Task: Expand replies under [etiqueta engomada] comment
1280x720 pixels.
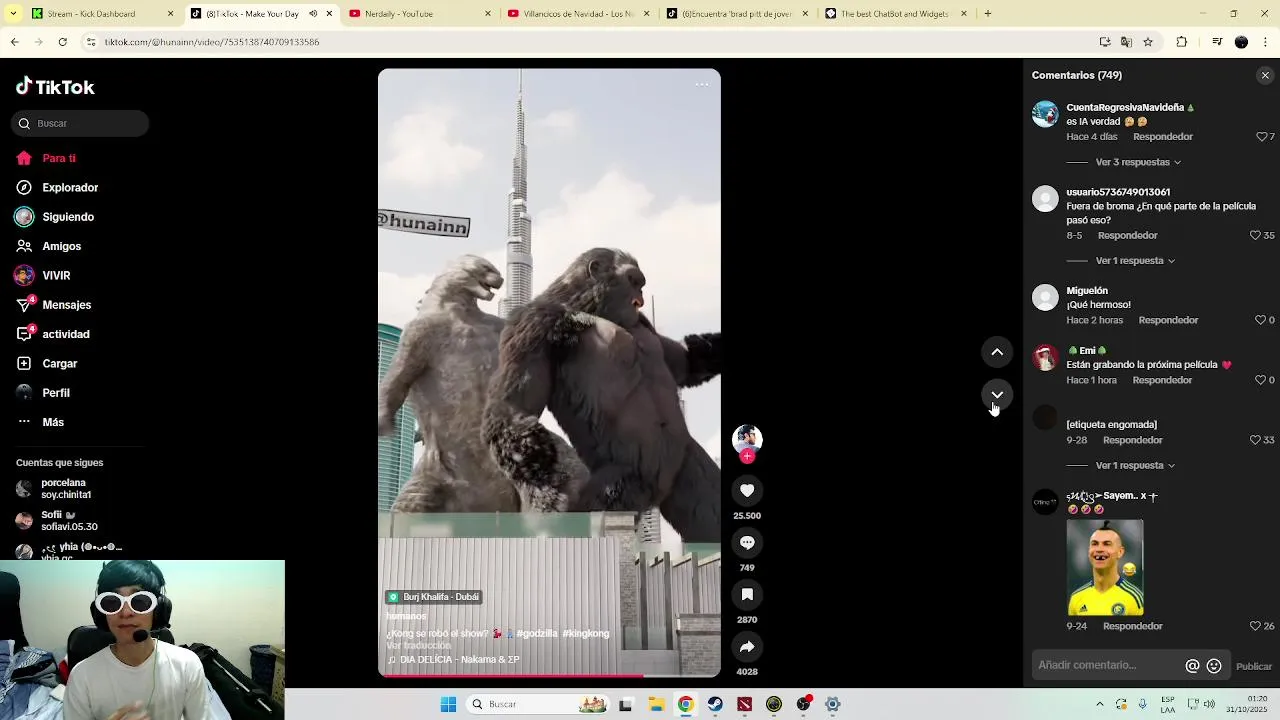Action: coord(1135,466)
